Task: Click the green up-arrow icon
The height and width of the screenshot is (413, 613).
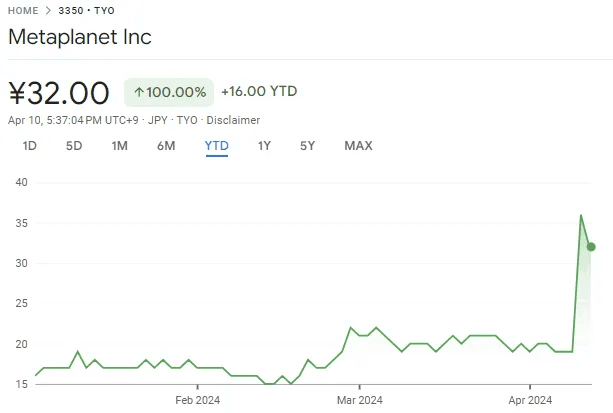Action: 139,93
